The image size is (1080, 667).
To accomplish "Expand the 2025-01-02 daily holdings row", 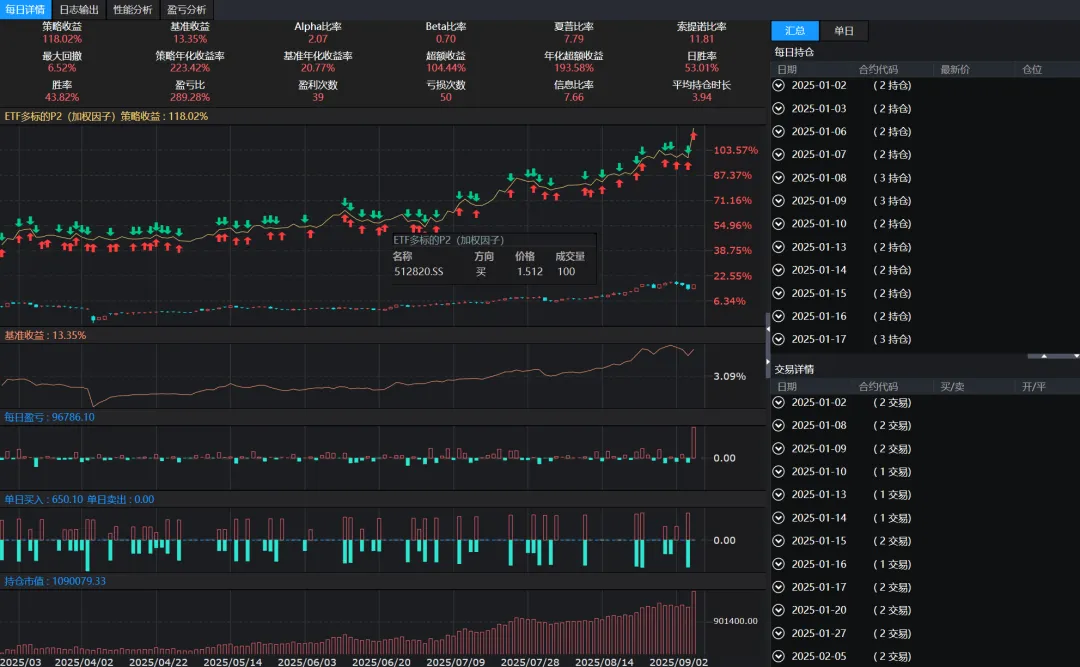I will click(778, 85).
